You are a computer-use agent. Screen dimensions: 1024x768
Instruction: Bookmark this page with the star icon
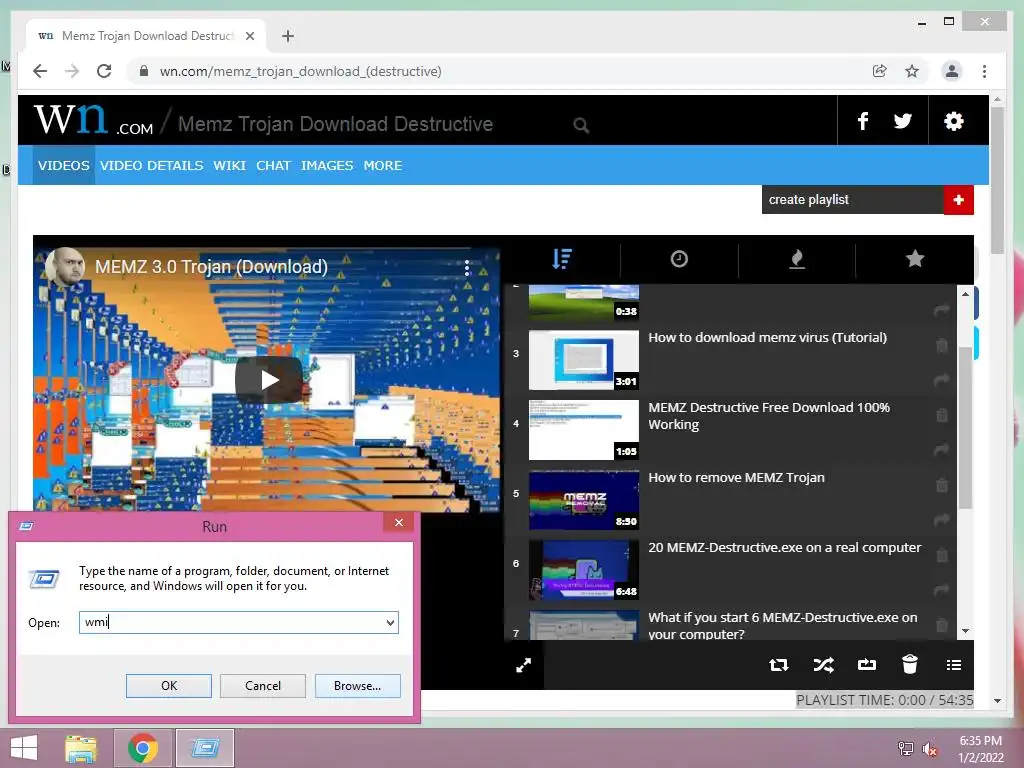(x=912, y=71)
